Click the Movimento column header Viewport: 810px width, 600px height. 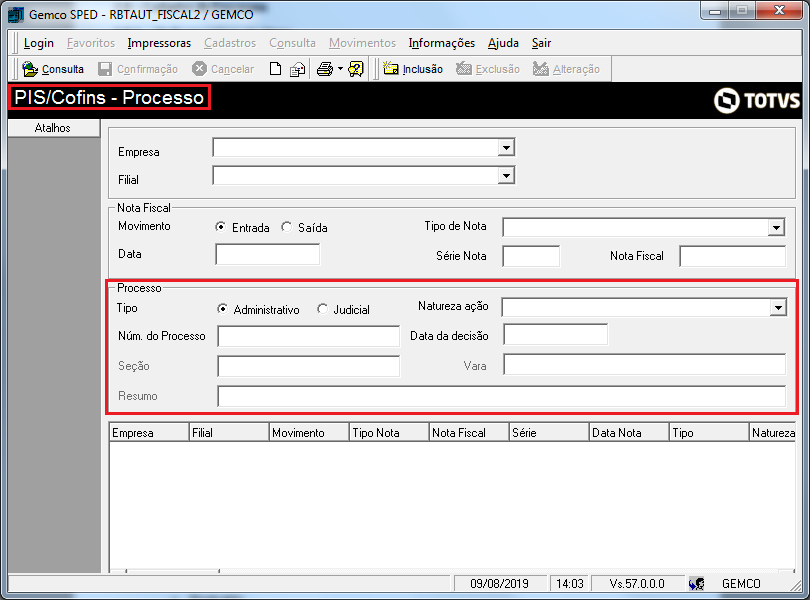(x=309, y=433)
